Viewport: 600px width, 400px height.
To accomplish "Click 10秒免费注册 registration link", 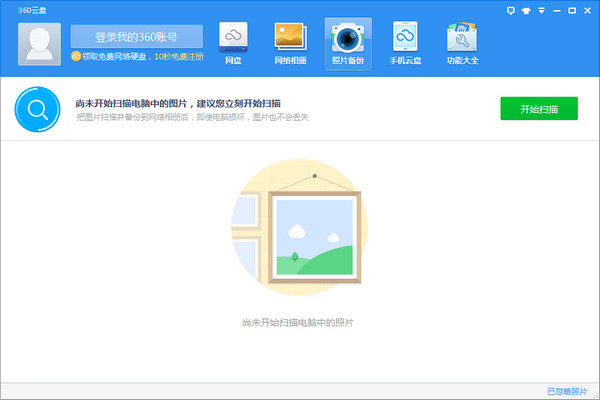I will click(178, 57).
